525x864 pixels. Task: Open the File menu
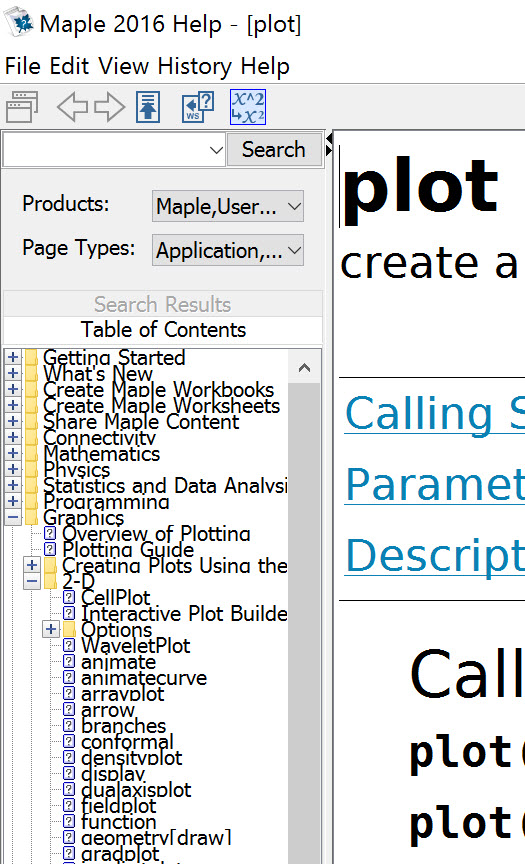pyautogui.click(x=23, y=66)
